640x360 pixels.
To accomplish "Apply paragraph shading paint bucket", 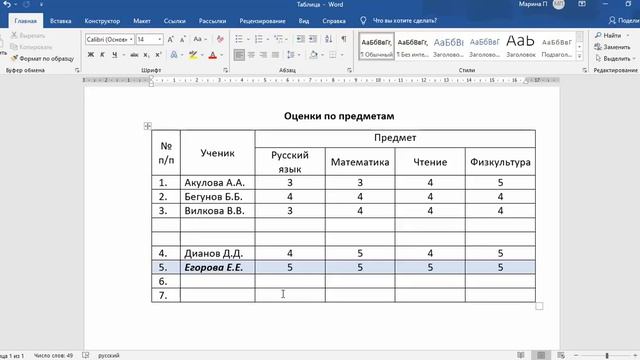I will click(313, 55).
